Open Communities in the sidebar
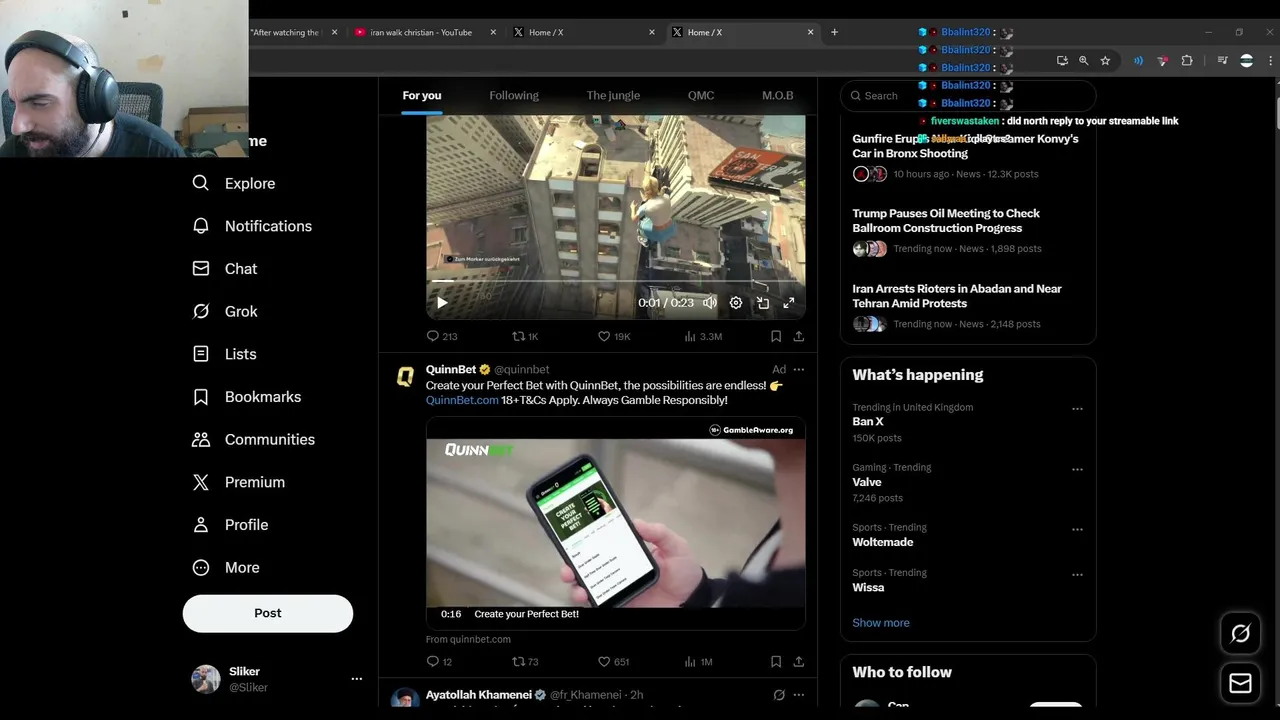 (253, 439)
